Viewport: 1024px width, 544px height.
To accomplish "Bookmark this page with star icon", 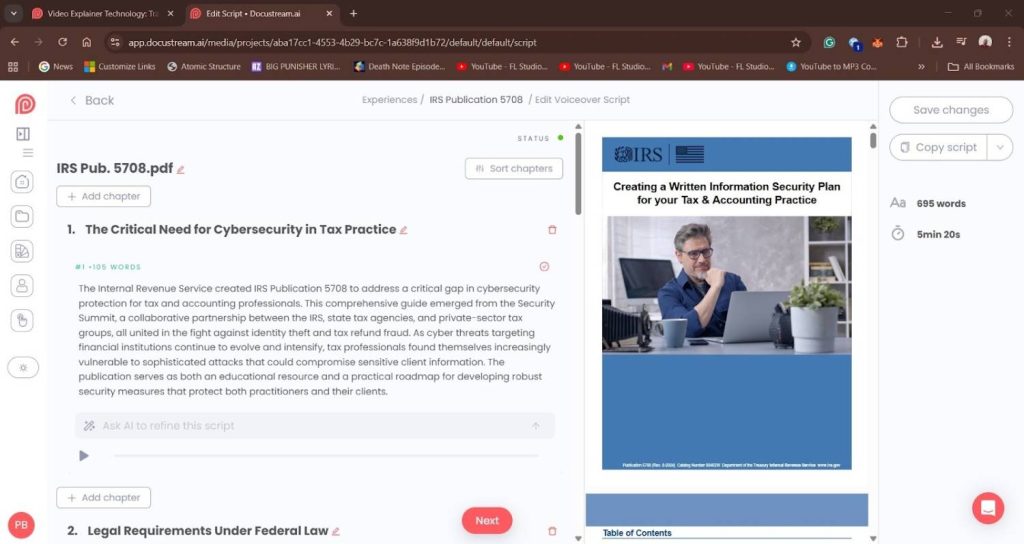I will click(x=795, y=42).
